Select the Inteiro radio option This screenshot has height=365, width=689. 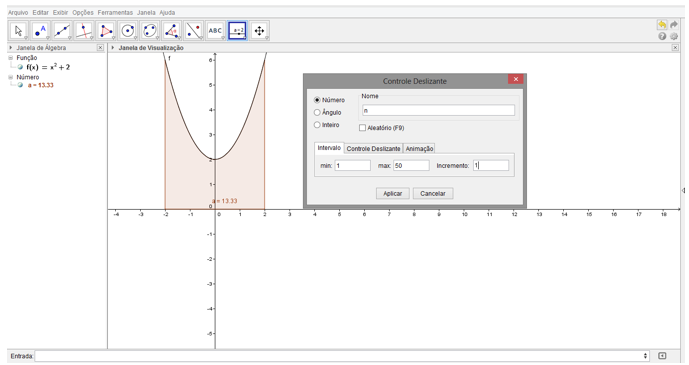click(317, 125)
